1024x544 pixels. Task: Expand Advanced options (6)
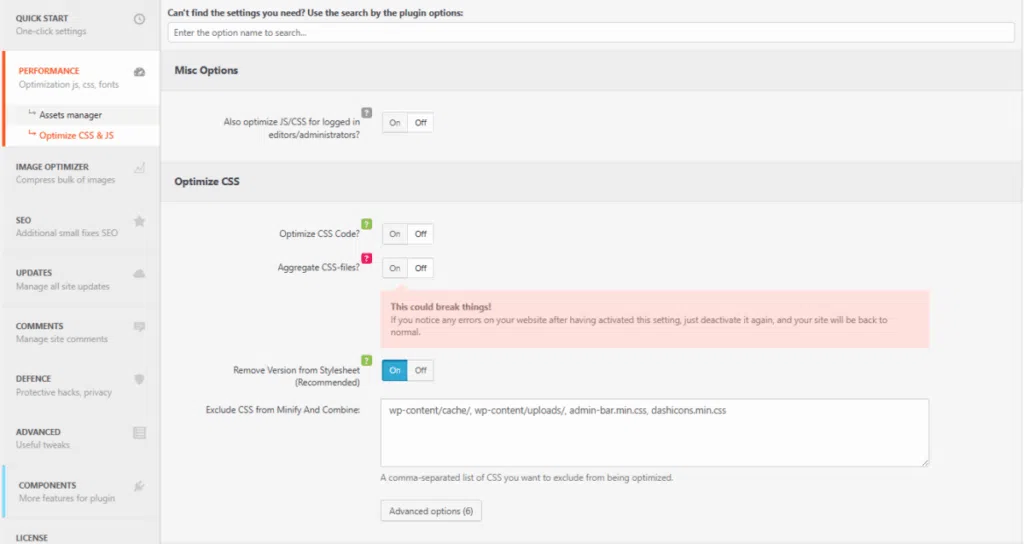click(x=431, y=511)
